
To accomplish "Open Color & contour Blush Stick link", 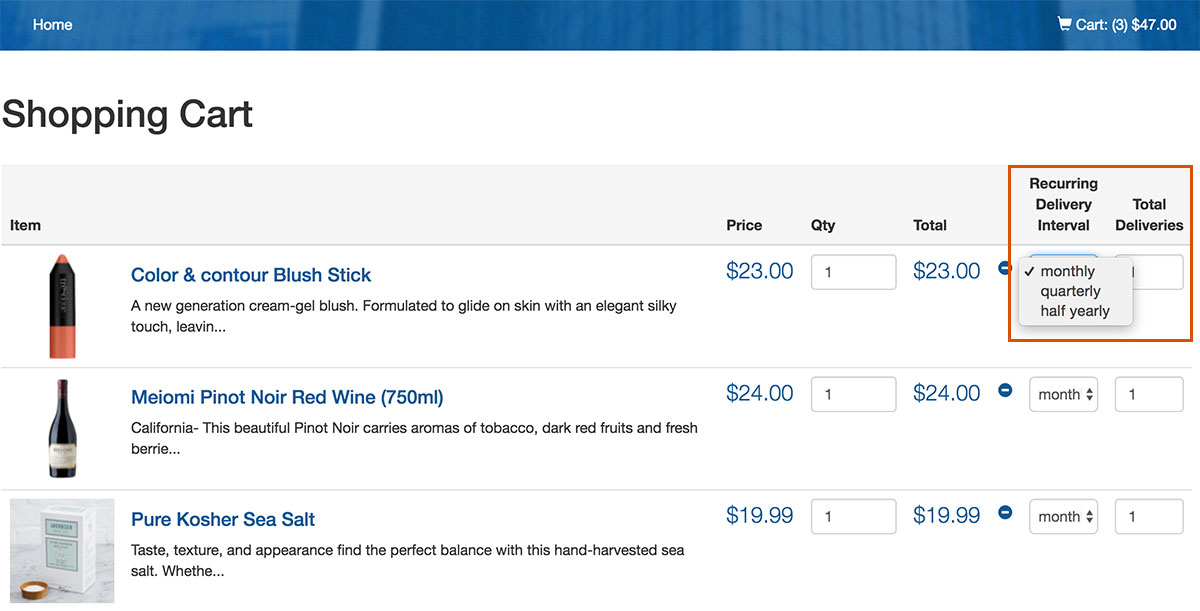I will point(251,275).
